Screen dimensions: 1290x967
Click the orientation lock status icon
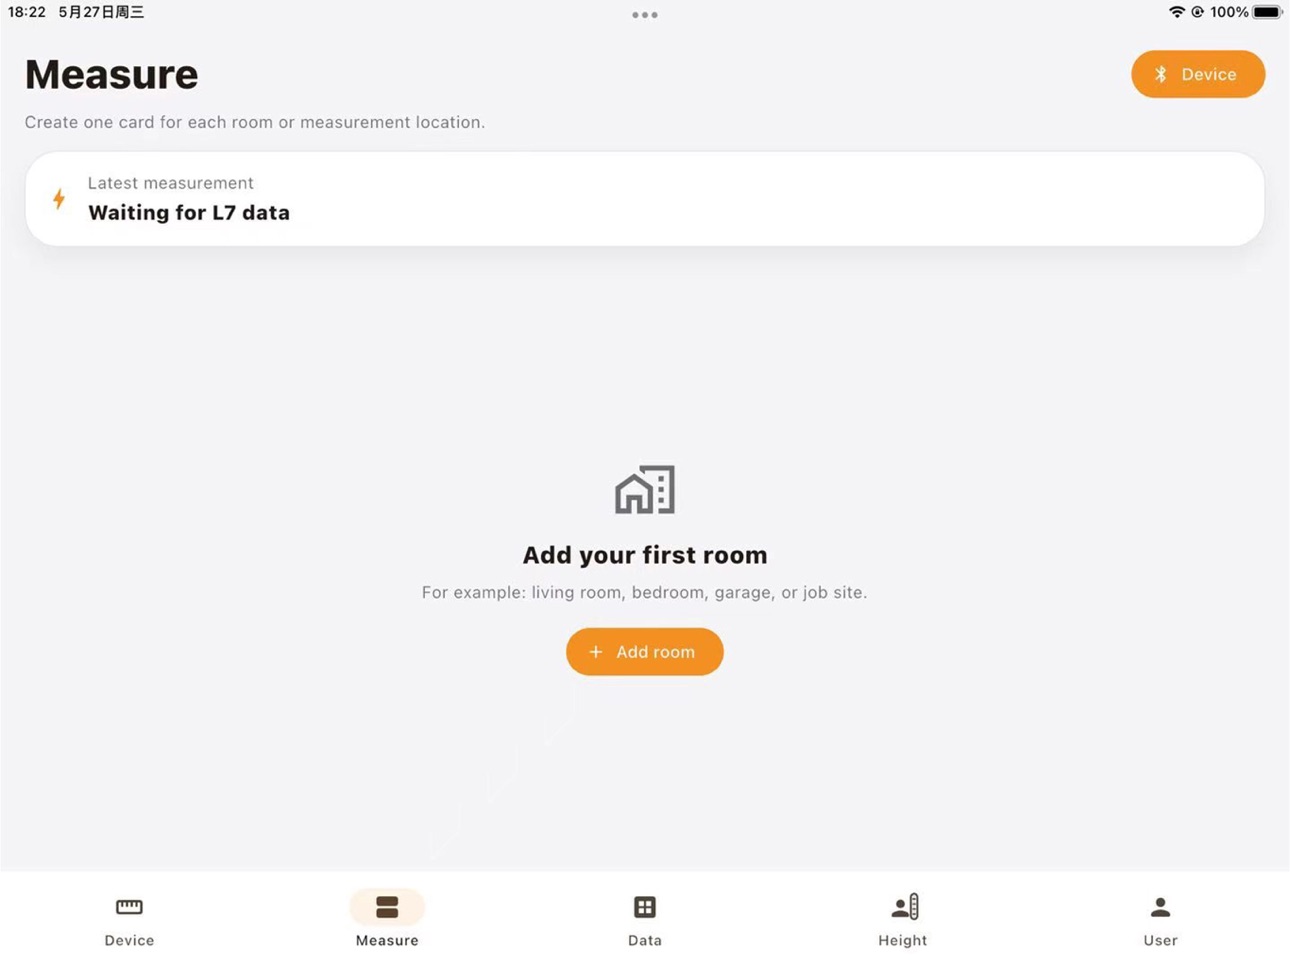[1197, 12]
